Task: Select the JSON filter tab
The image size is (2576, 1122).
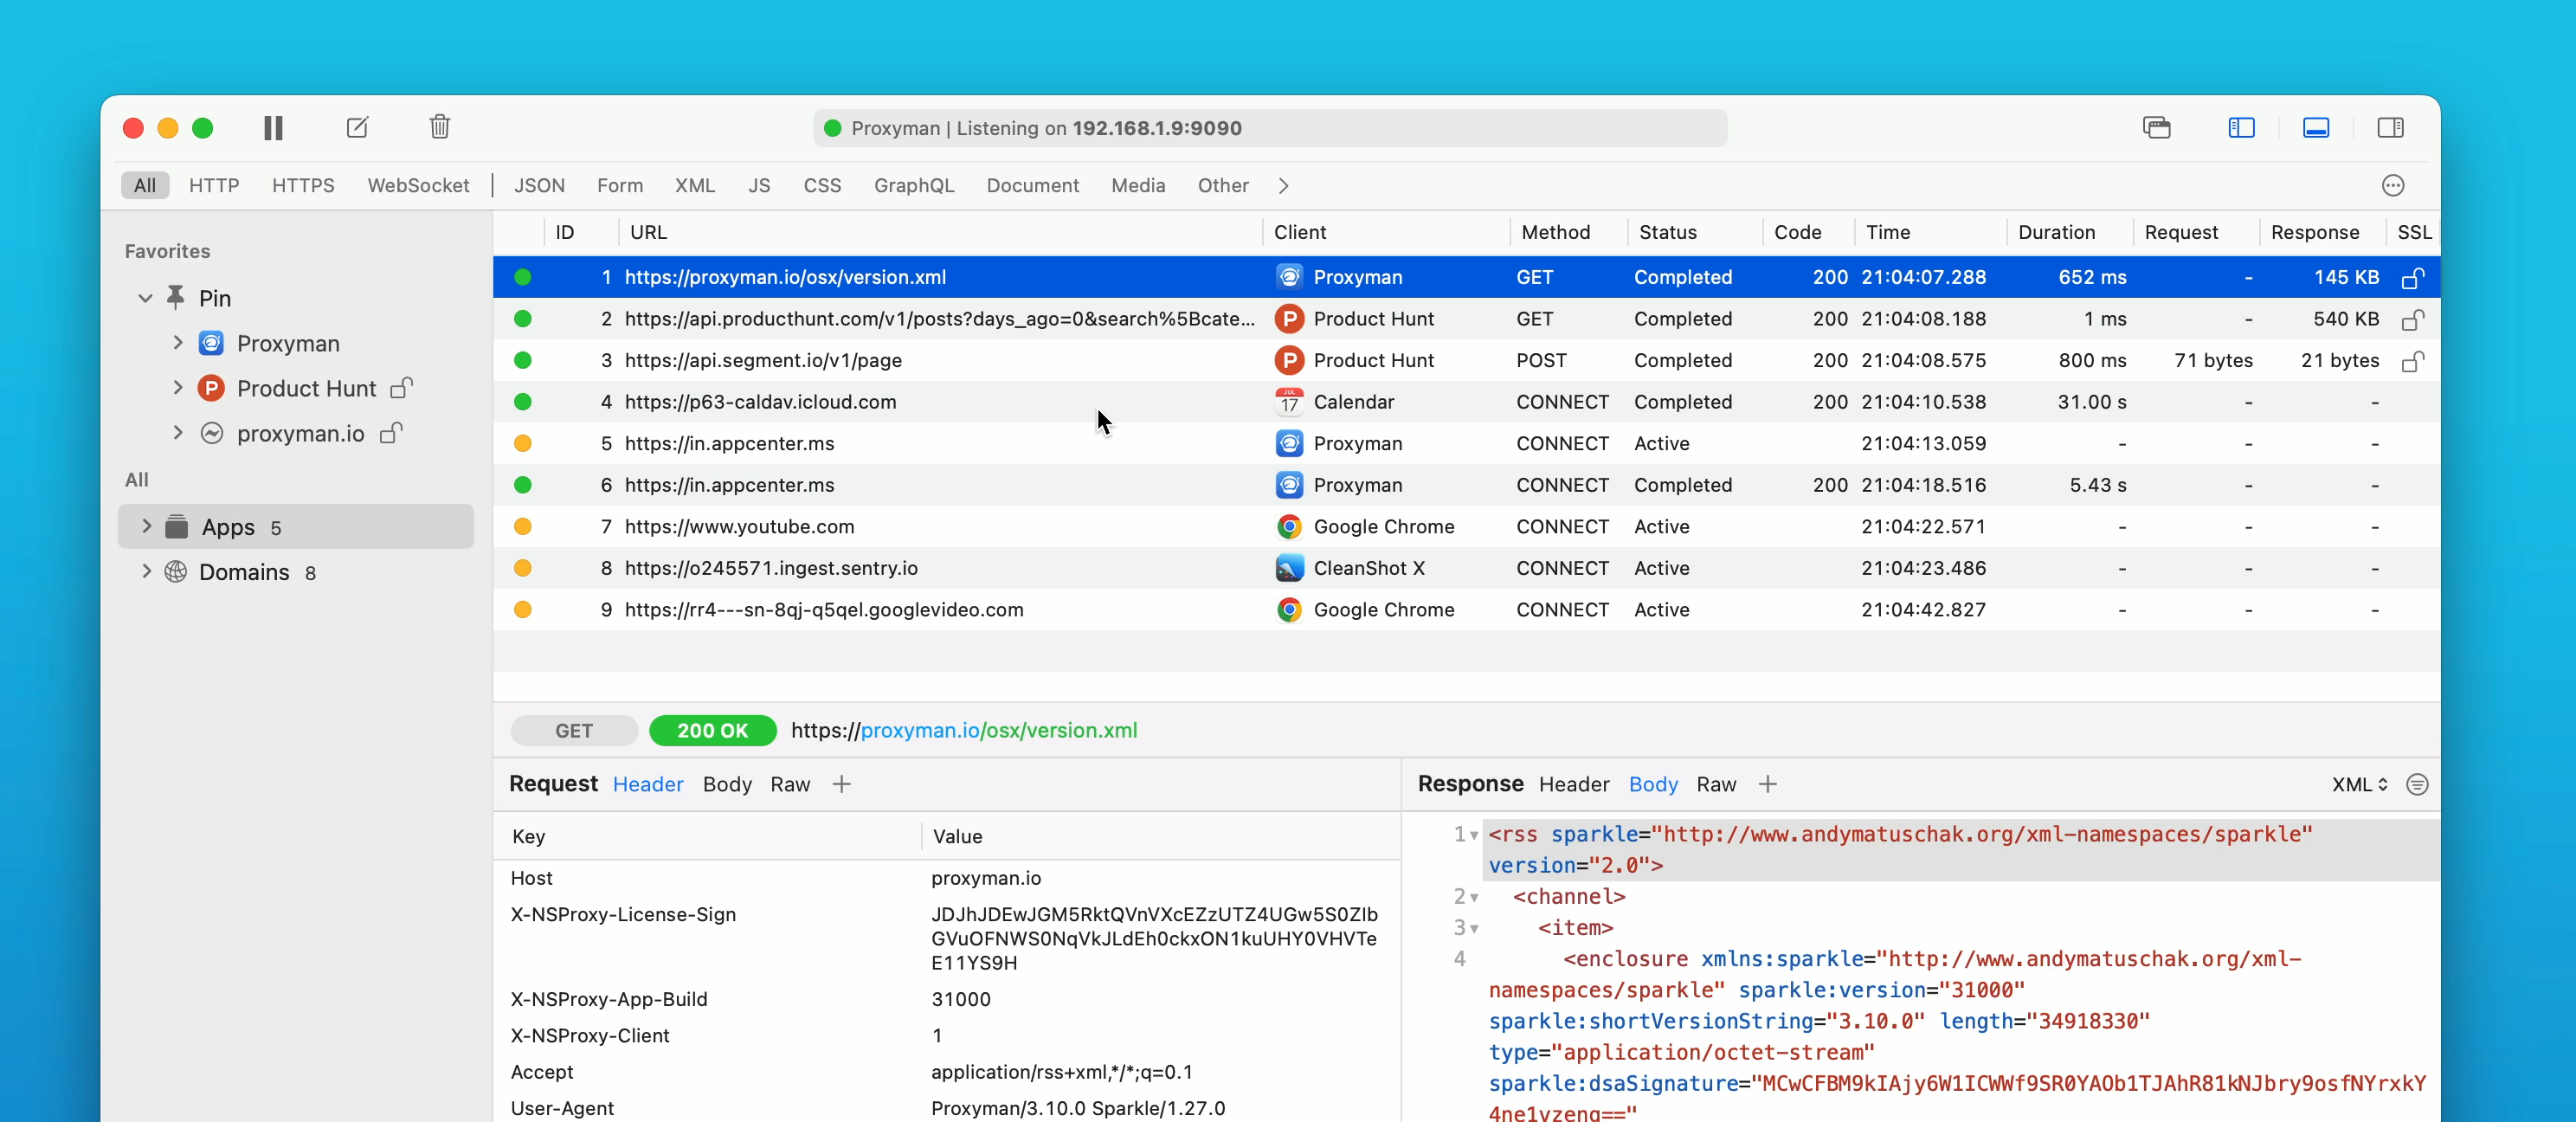Action: point(539,186)
